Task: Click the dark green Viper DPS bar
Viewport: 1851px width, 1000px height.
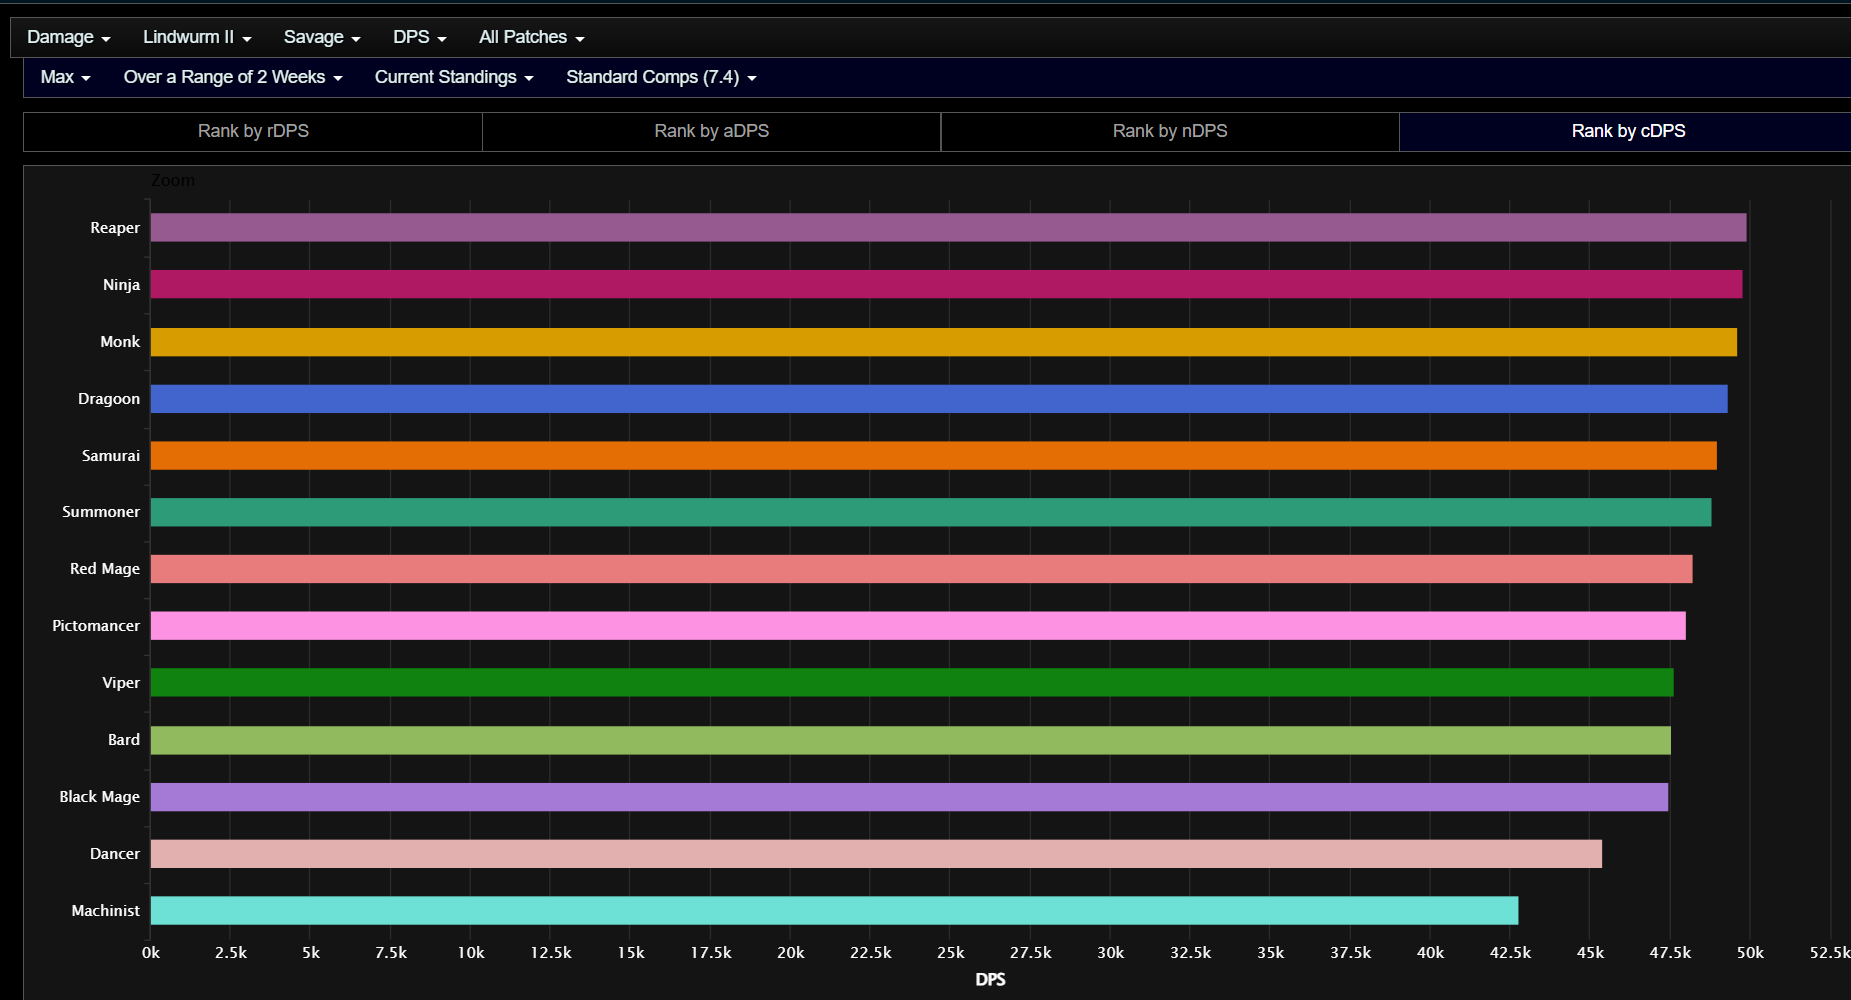Action: click(x=912, y=683)
